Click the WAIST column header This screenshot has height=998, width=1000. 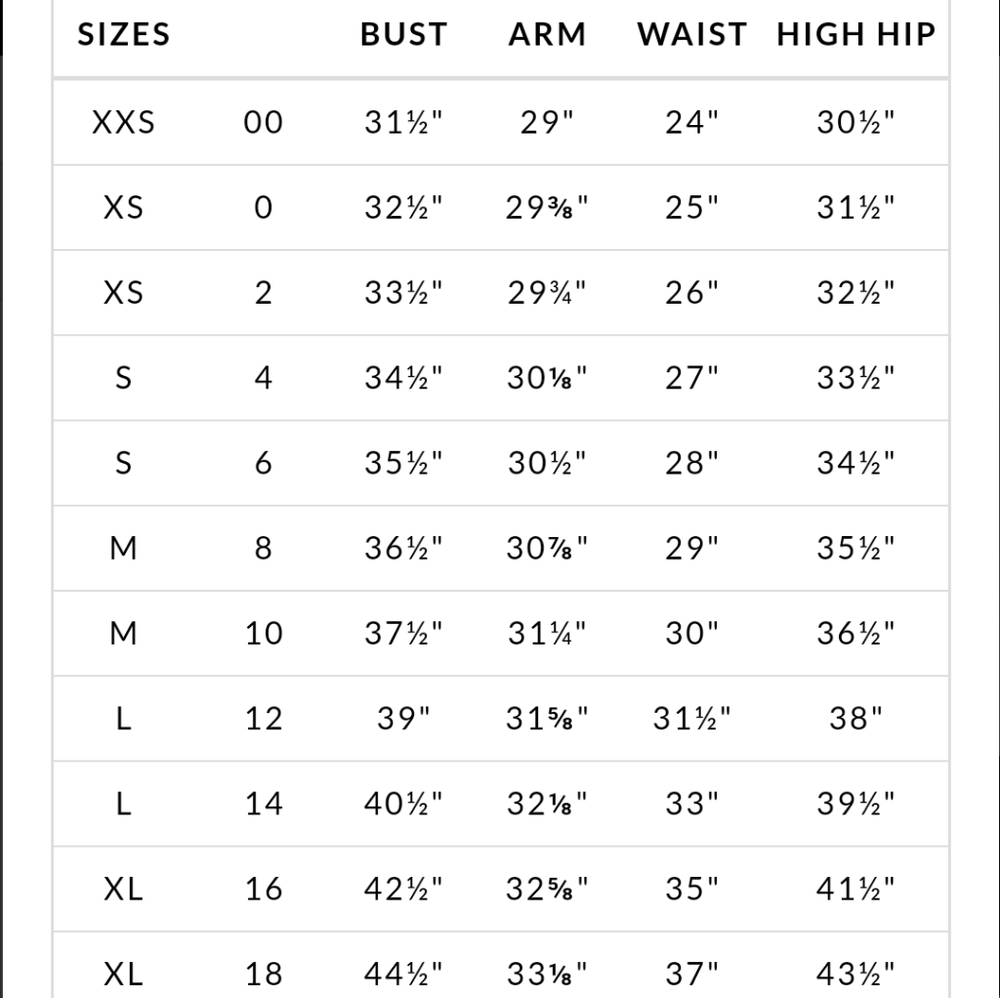(x=692, y=35)
